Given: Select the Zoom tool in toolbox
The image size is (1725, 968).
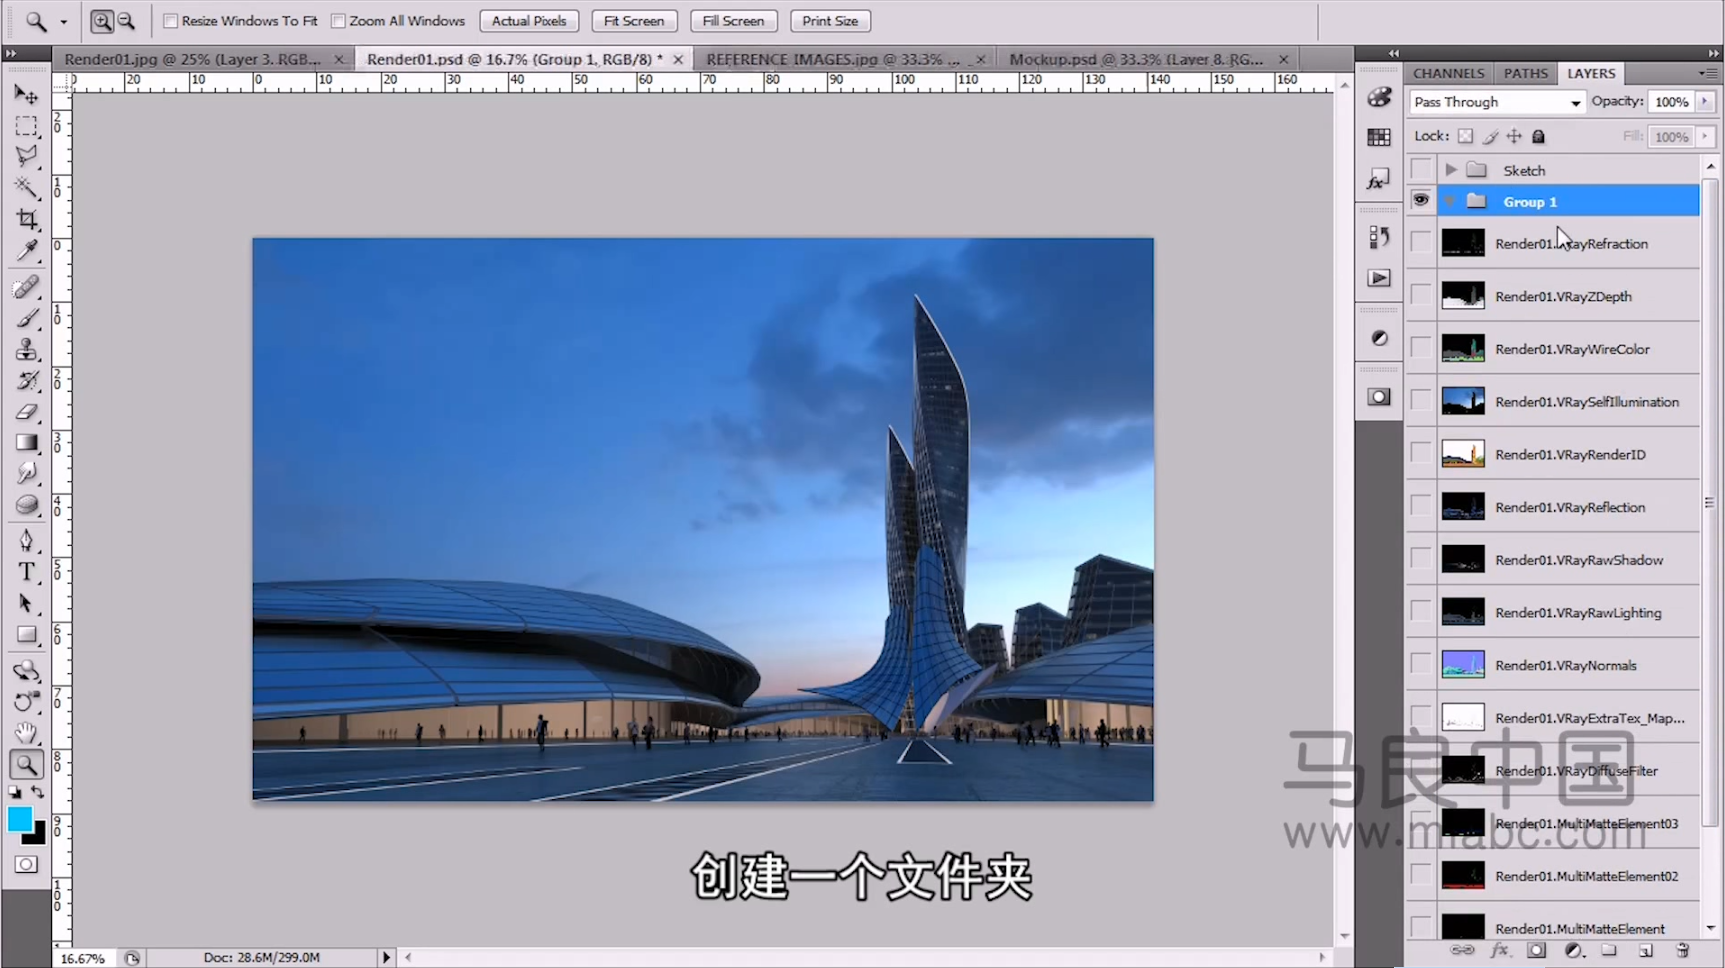Looking at the screenshot, I should (x=26, y=765).
